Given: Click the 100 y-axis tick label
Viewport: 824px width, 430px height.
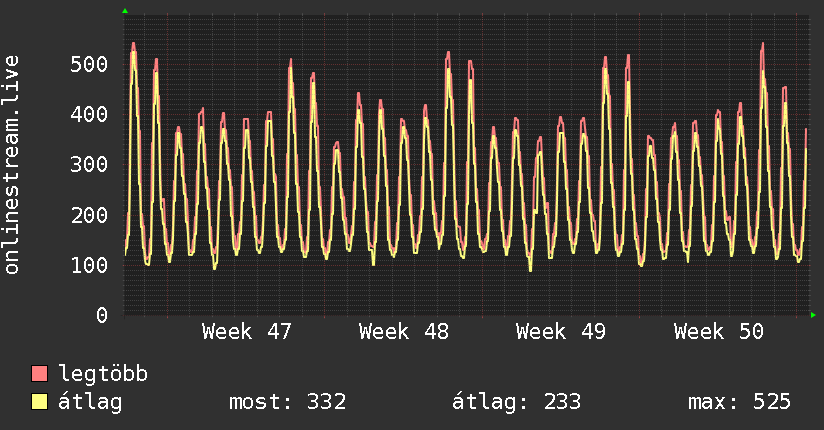Looking at the screenshot, I should [89, 265].
